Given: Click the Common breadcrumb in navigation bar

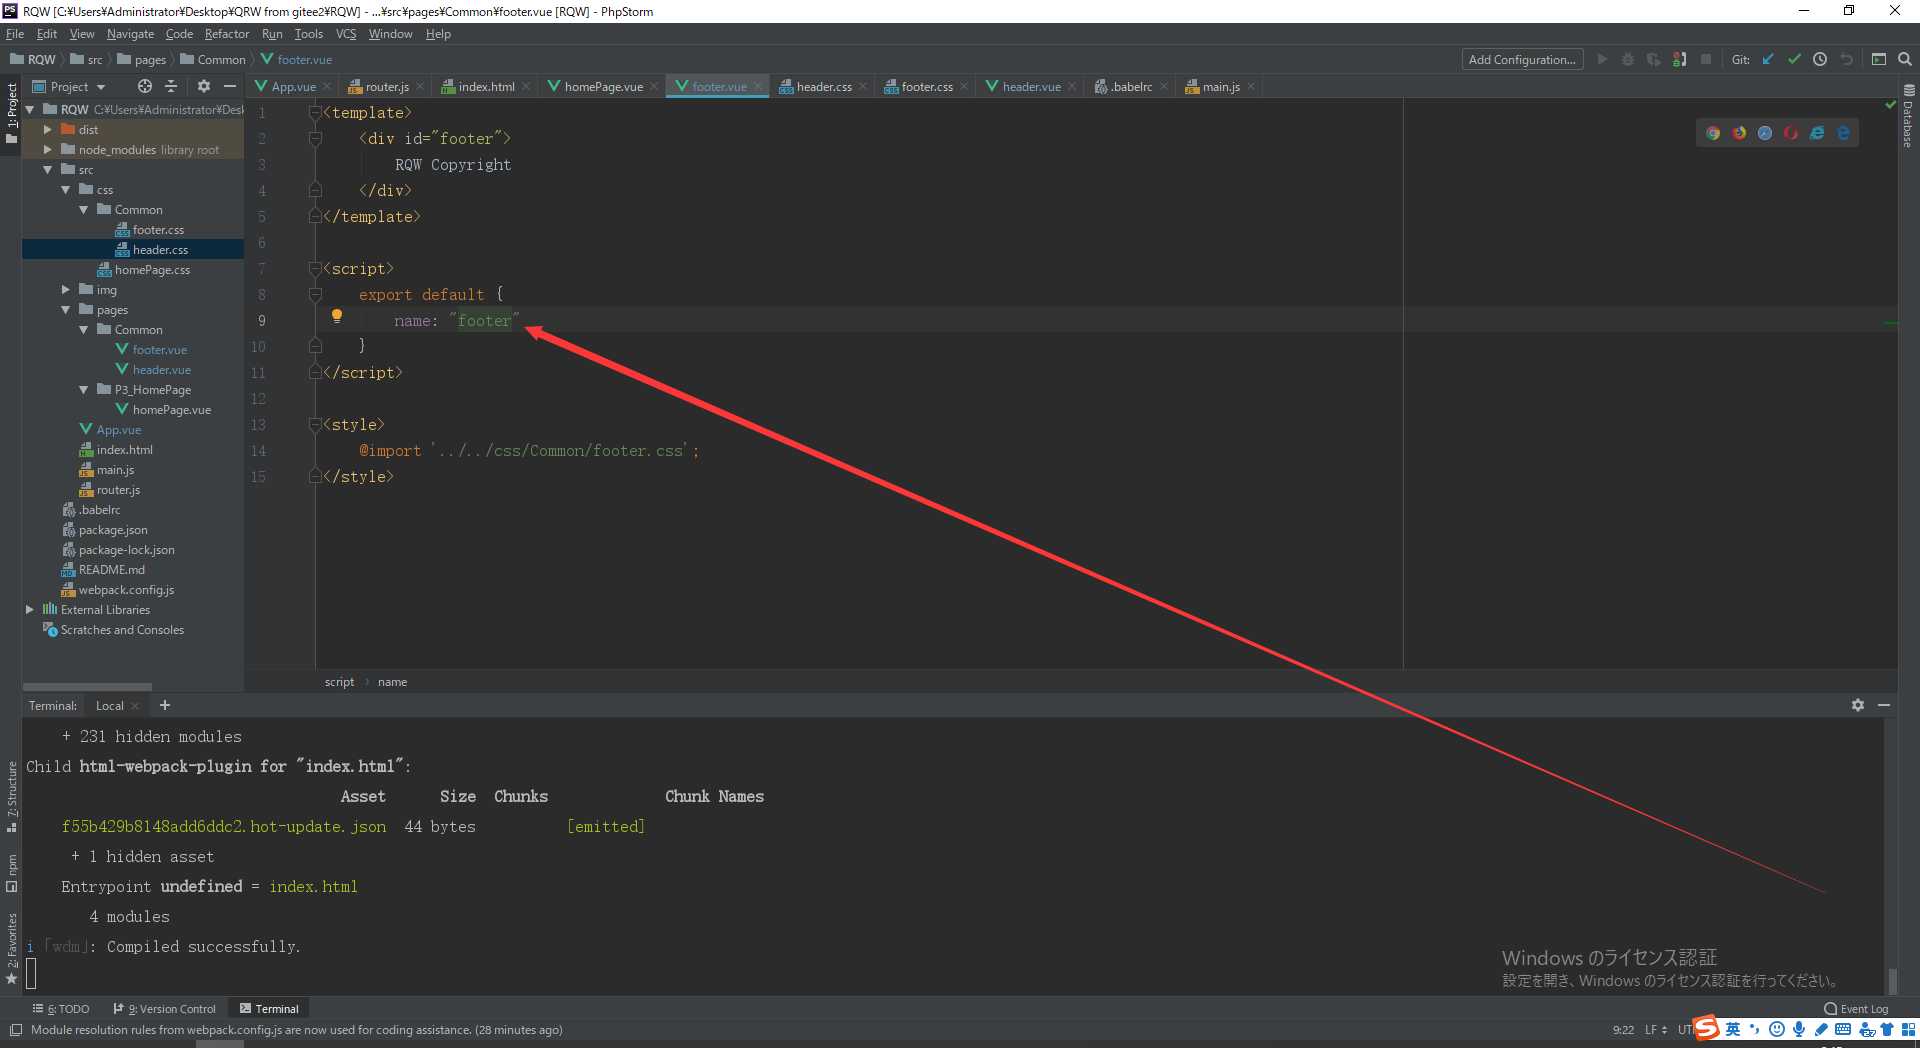Looking at the screenshot, I should [213, 60].
